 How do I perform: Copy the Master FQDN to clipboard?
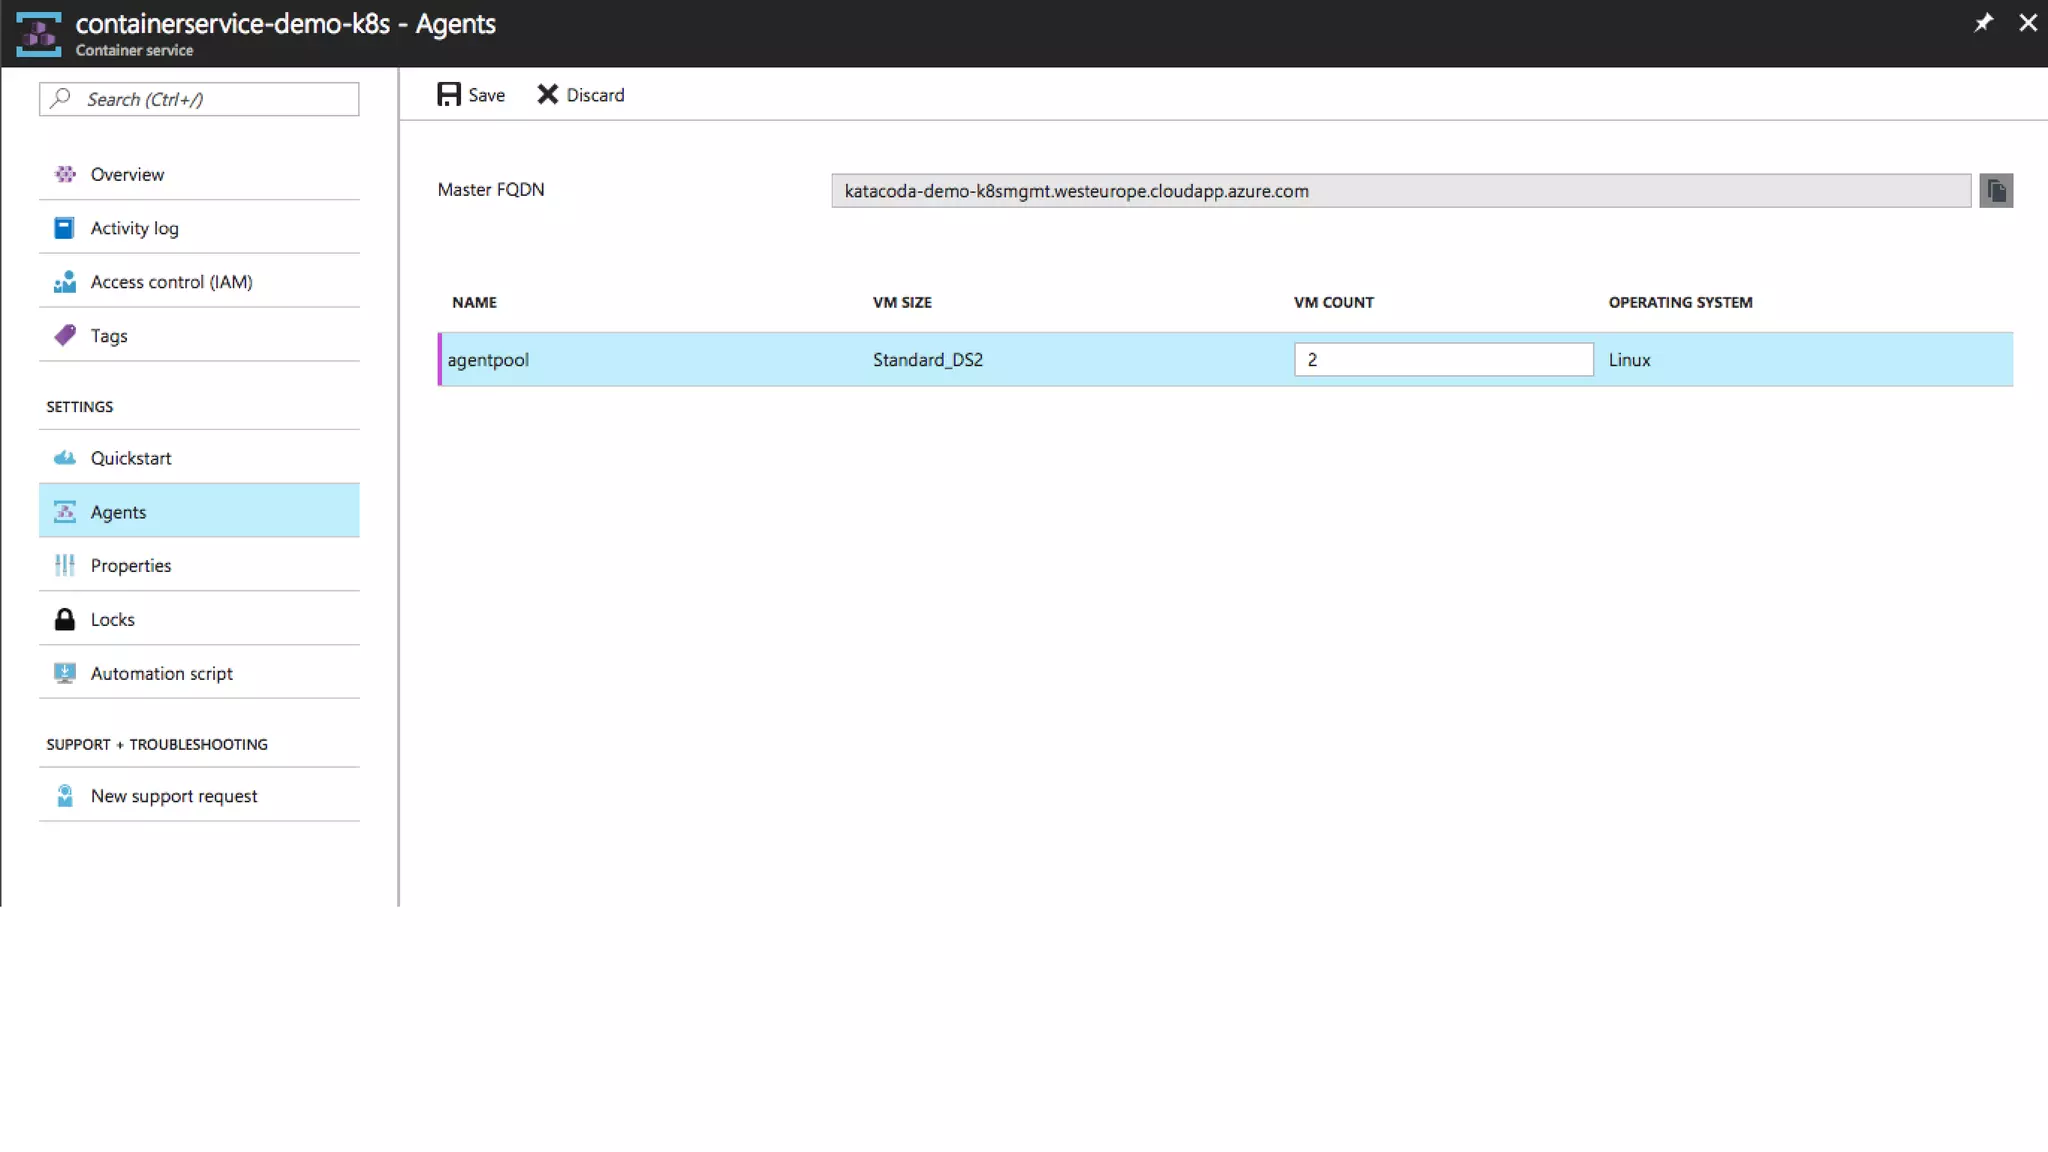[1996, 190]
